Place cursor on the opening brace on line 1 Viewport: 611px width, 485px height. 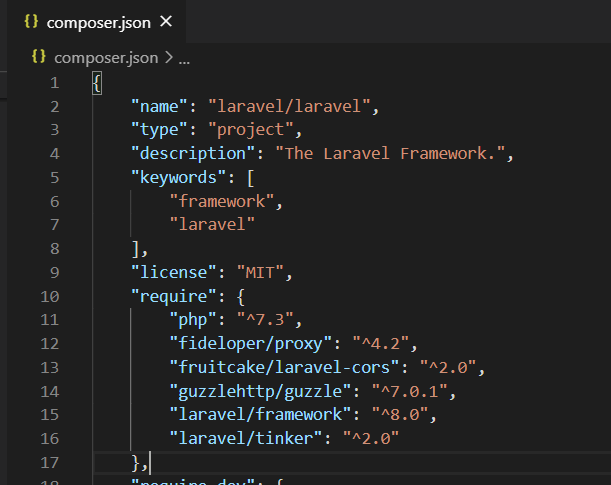click(x=97, y=83)
